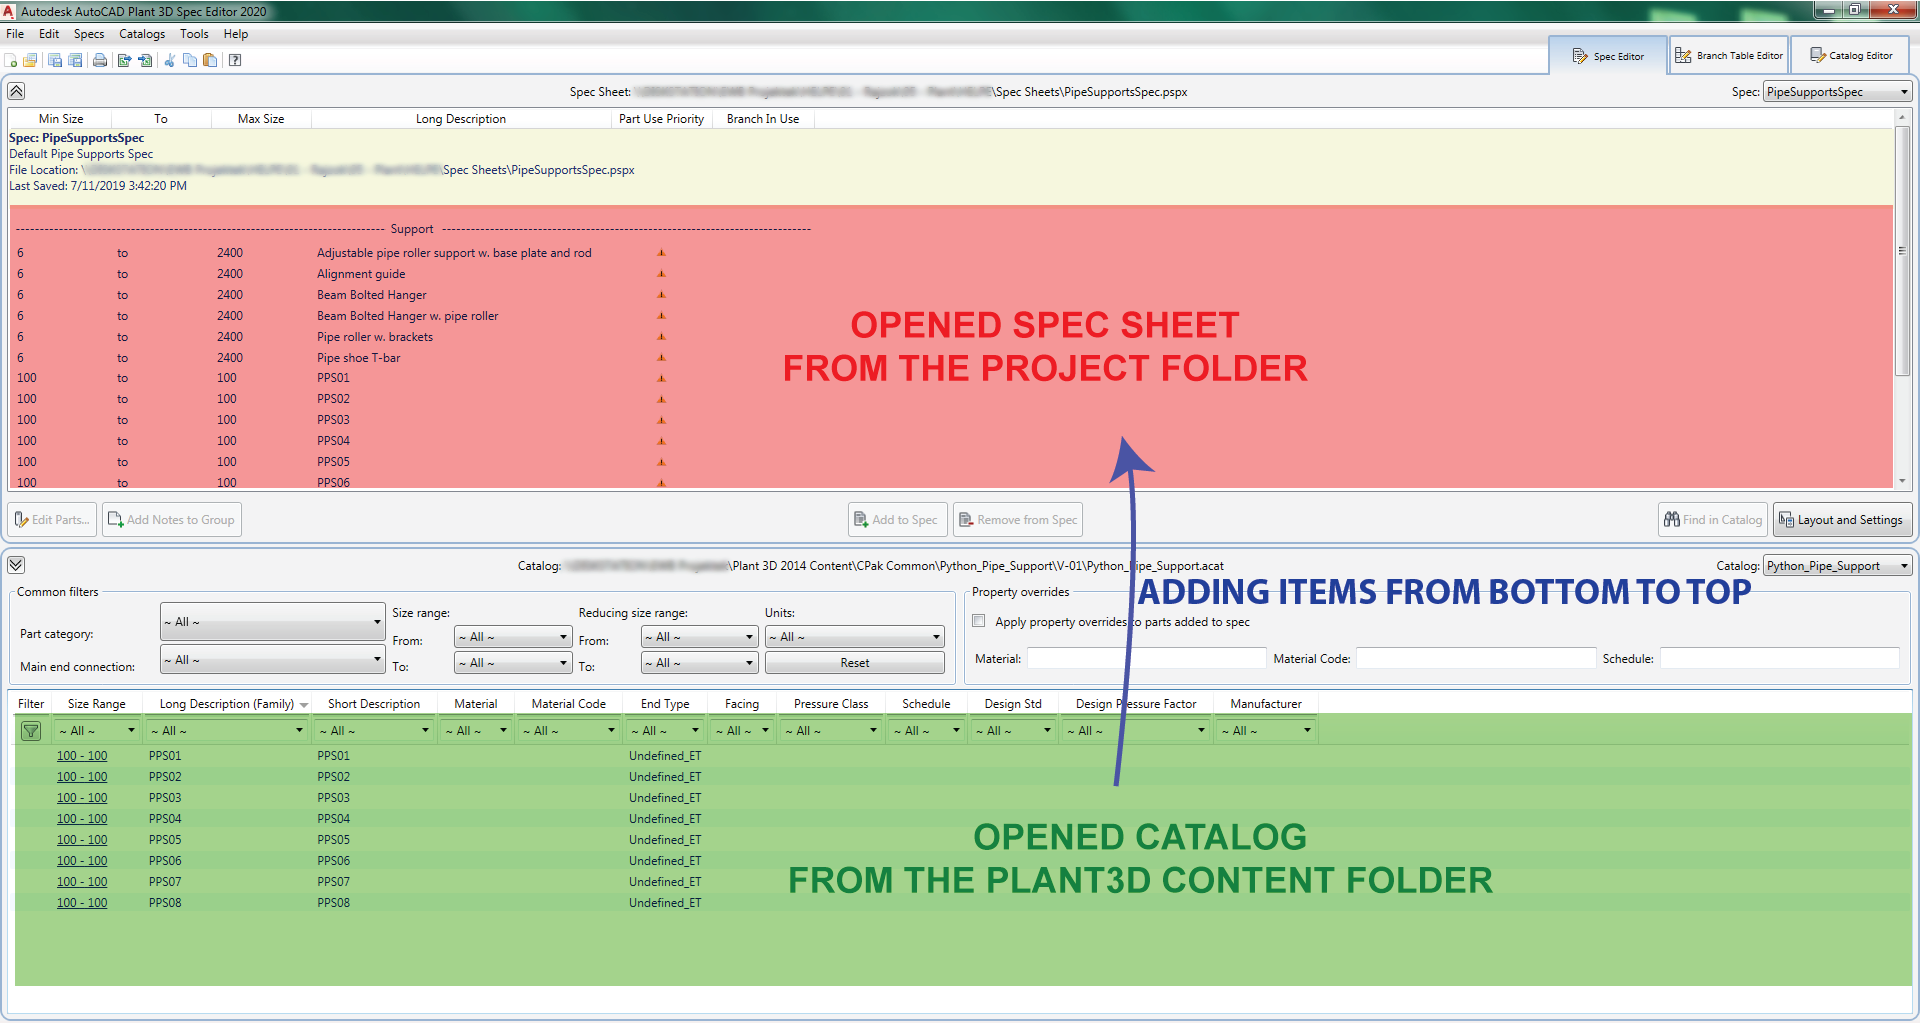The width and height of the screenshot is (1920, 1023).
Task: Open the Edit menu
Action: coord(49,34)
